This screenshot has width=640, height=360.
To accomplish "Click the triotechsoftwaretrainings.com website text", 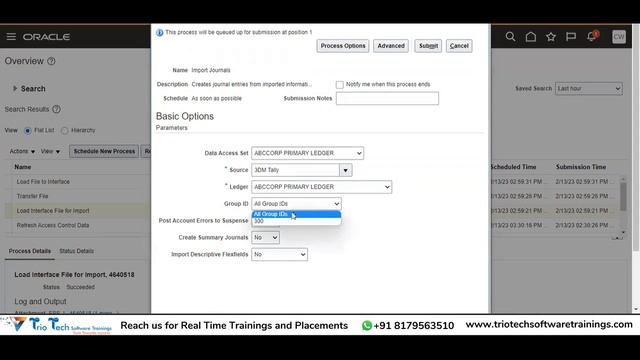I will coord(549,325).
